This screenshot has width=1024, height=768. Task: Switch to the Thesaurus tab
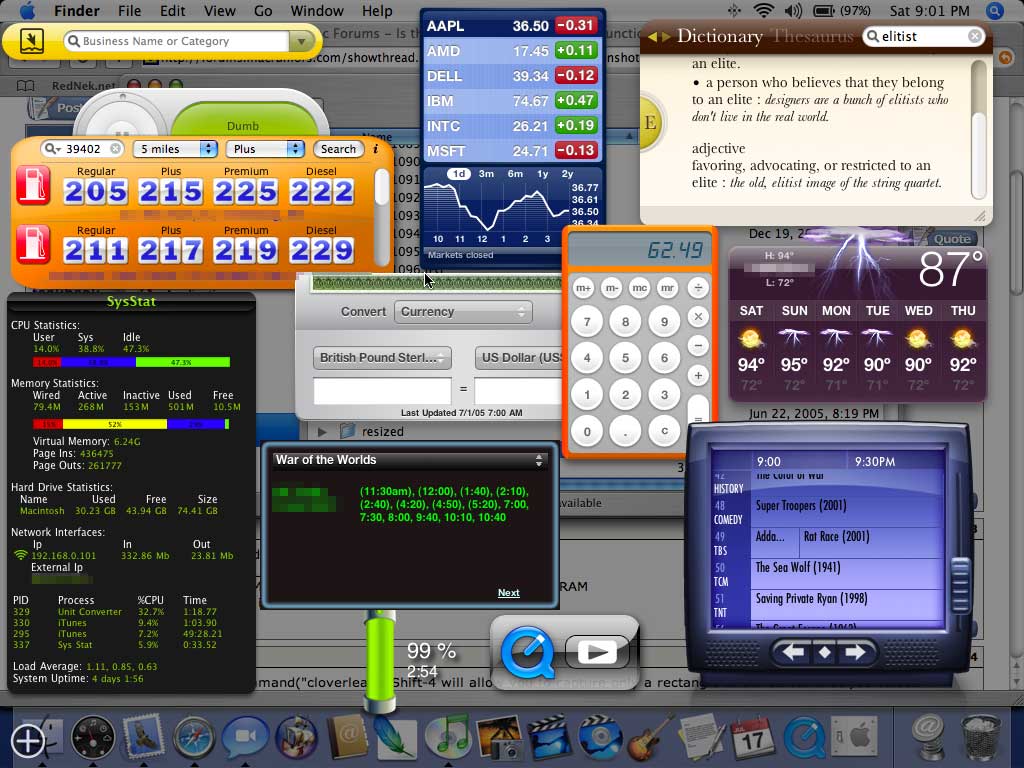click(x=813, y=37)
